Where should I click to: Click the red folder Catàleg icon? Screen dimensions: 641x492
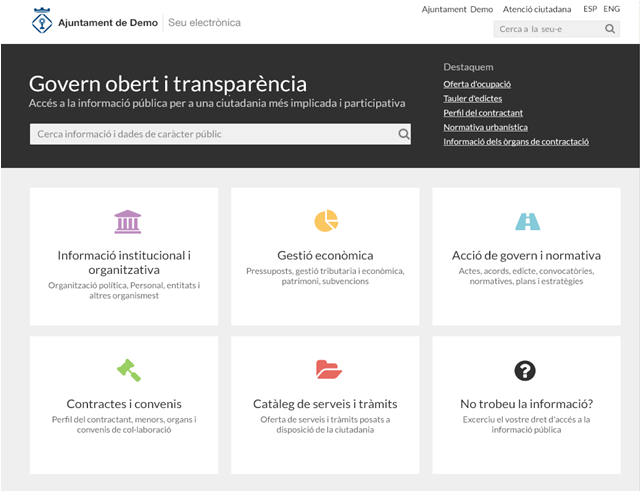click(x=328, y=370)
